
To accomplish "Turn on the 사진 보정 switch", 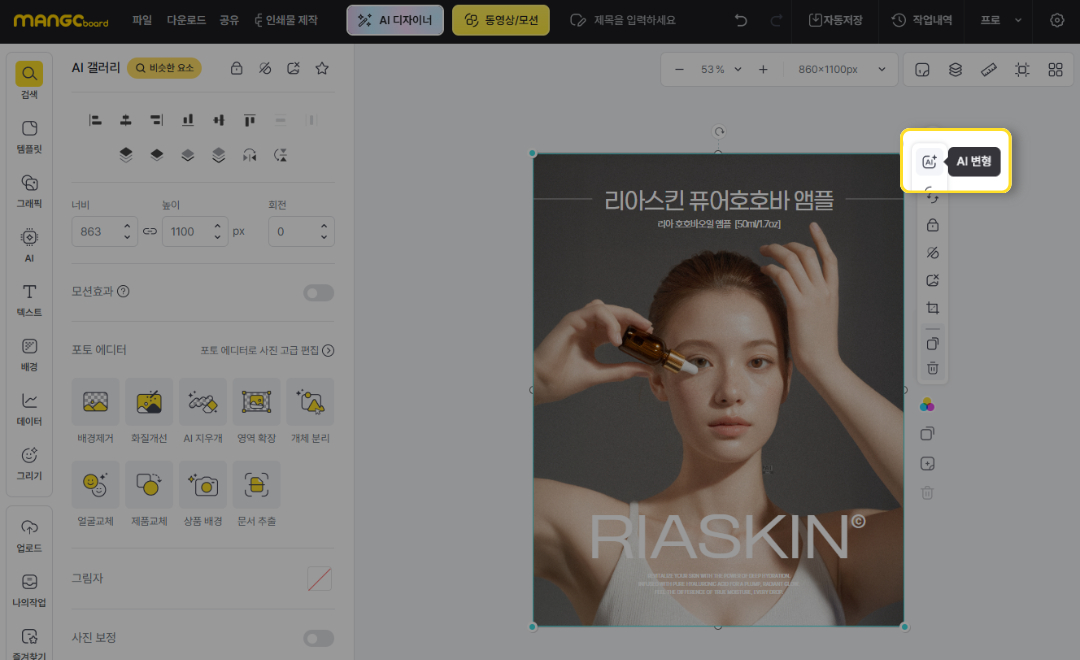I will [319, 638].
